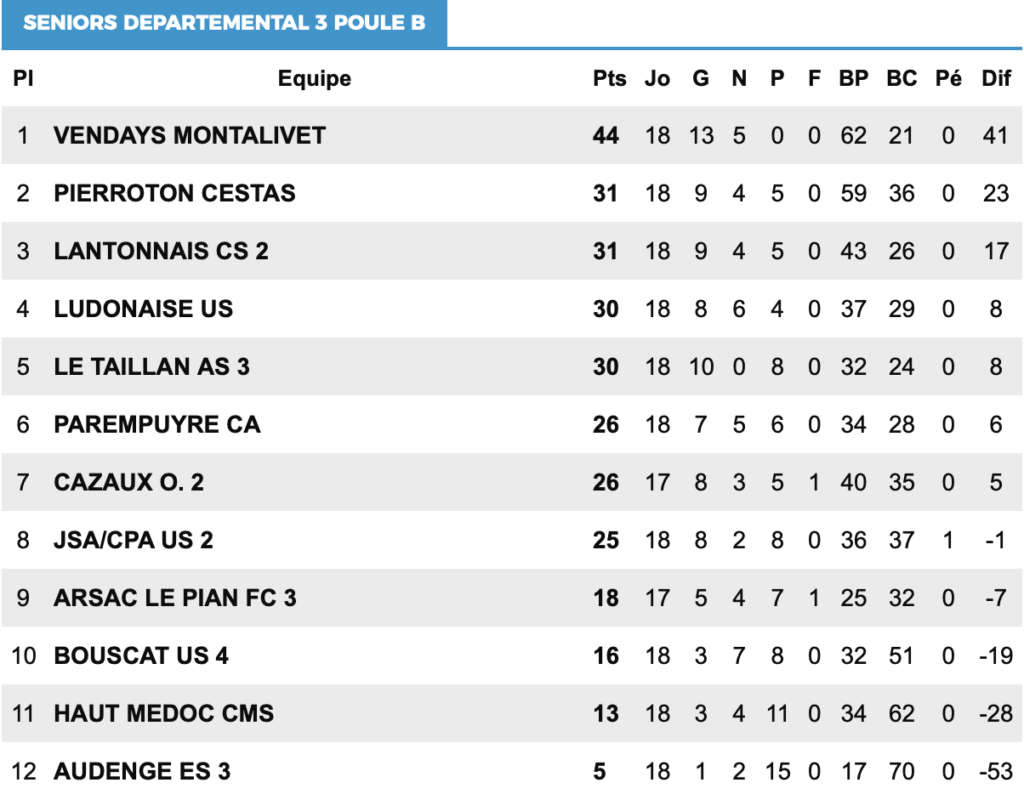Click the Pl column header

tap(23, 78)
